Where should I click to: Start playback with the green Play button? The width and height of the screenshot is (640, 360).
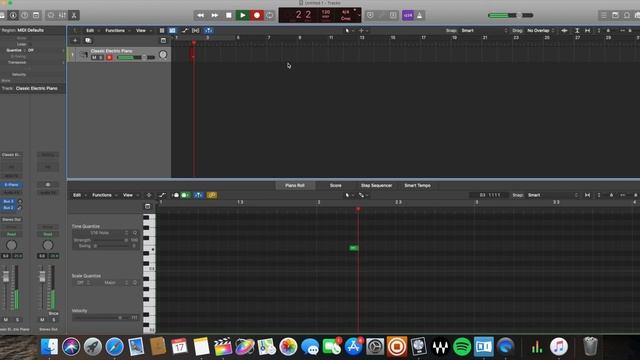[x=242, y=16]
